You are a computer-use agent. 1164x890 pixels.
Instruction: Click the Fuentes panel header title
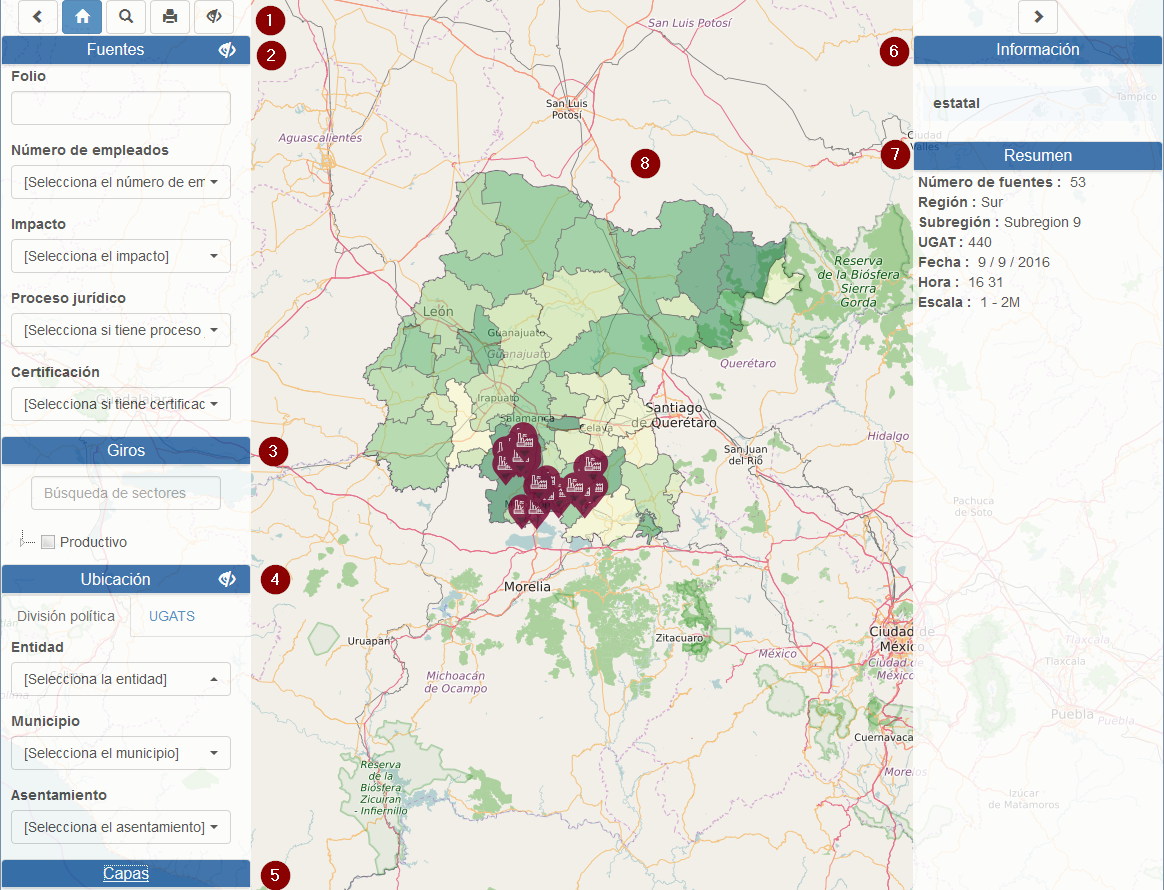pyautogui.click(x=115, y=50)
